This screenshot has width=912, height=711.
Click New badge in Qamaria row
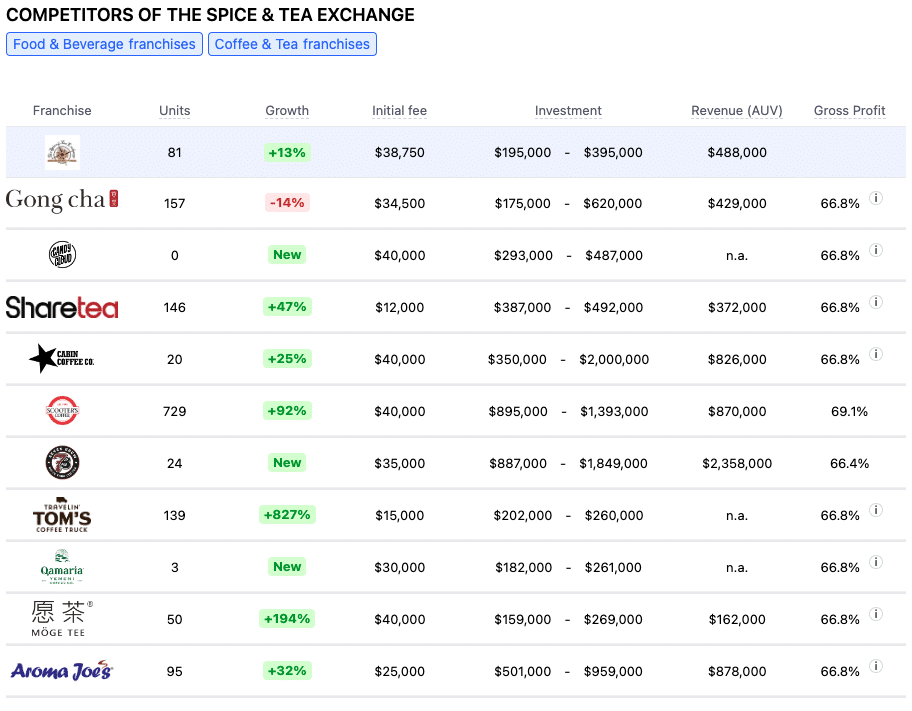click(287, 566)
